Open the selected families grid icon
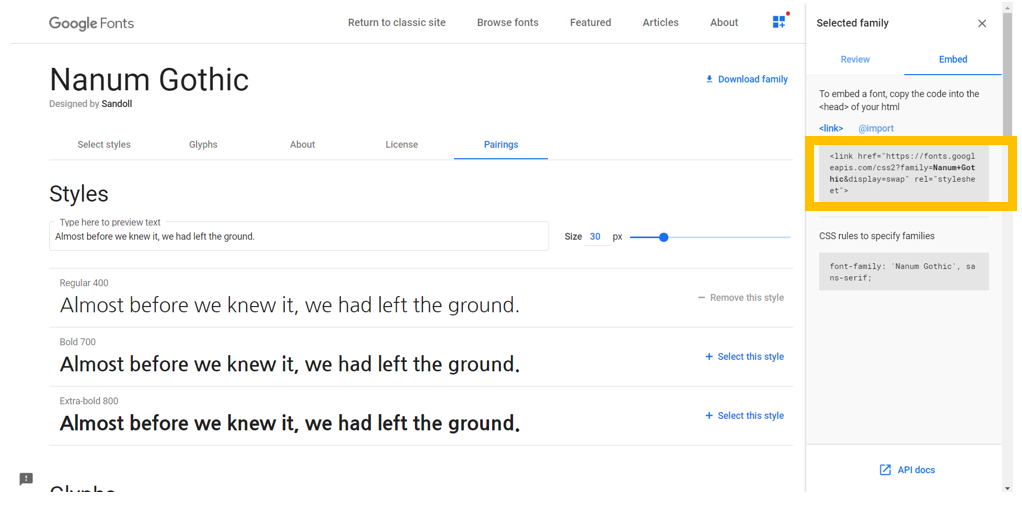1022x524 pixels. coord(779,22)
